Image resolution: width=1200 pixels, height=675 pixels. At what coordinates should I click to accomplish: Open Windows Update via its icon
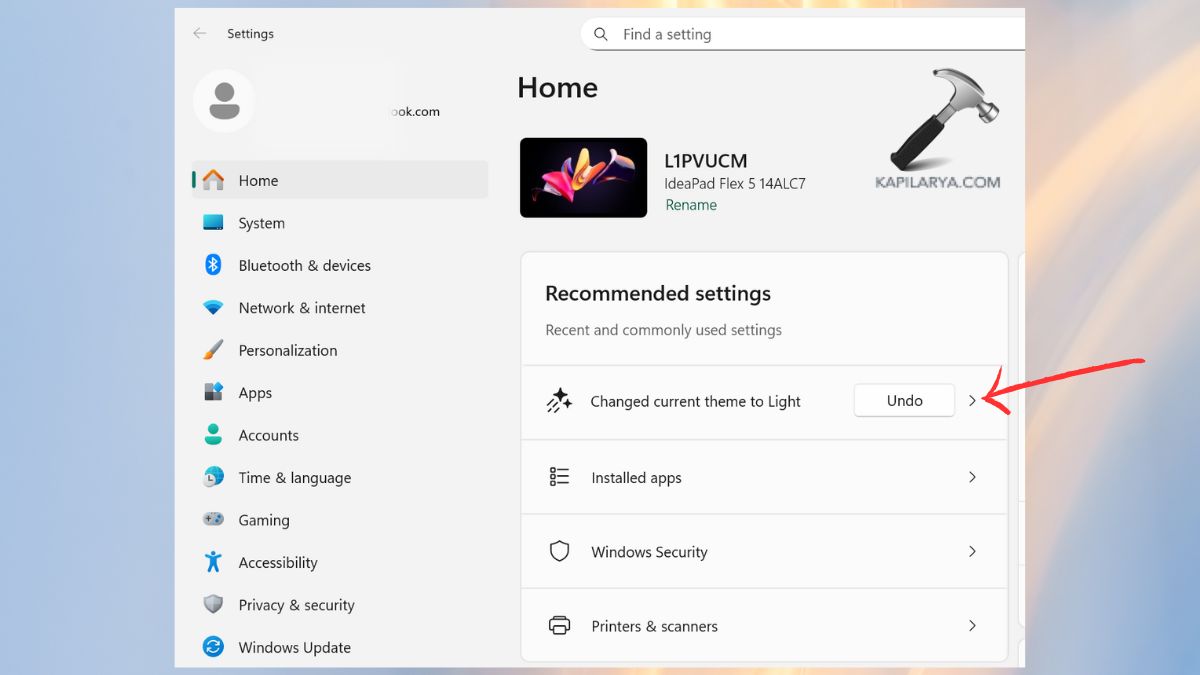[213, 647]
